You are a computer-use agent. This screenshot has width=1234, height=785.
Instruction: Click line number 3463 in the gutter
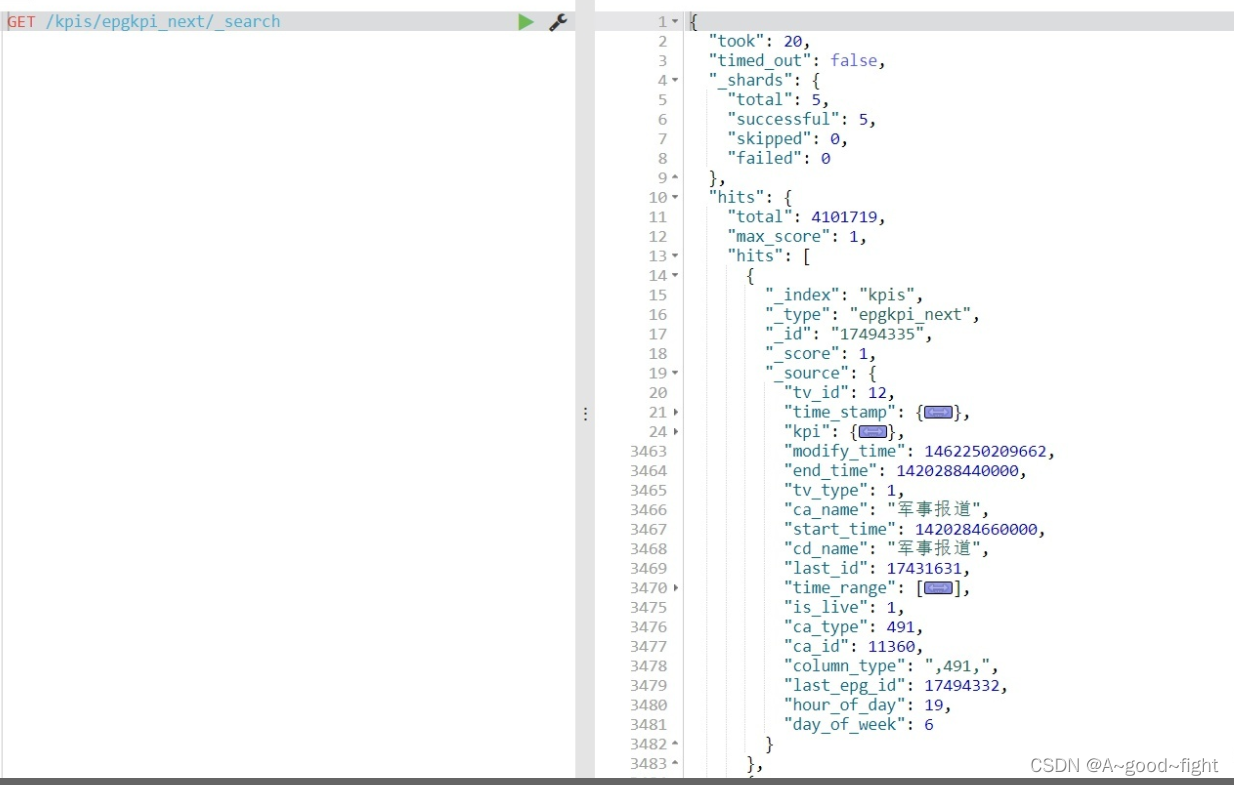tap(648, 451)
